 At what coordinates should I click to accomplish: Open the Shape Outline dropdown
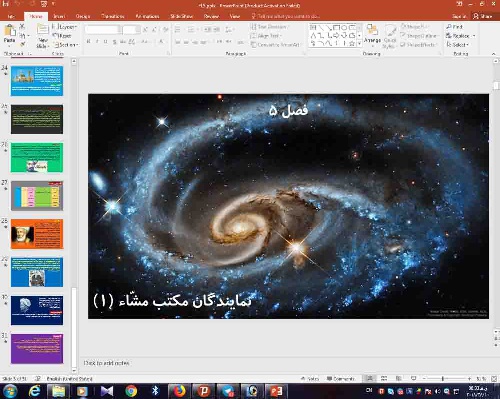(419, 35)
